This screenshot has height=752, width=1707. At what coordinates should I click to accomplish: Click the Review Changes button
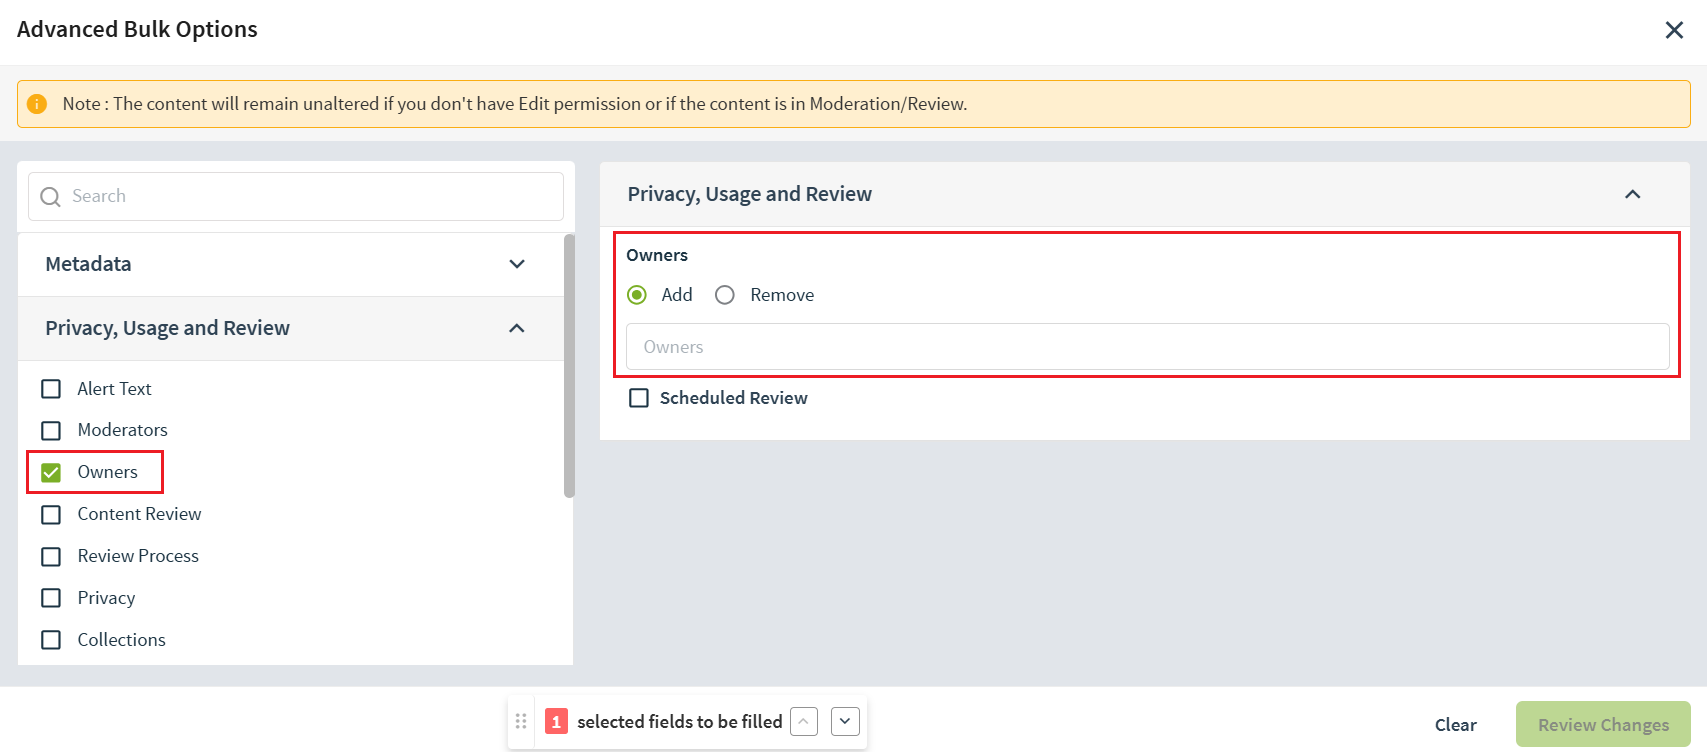click(1603, 725)
